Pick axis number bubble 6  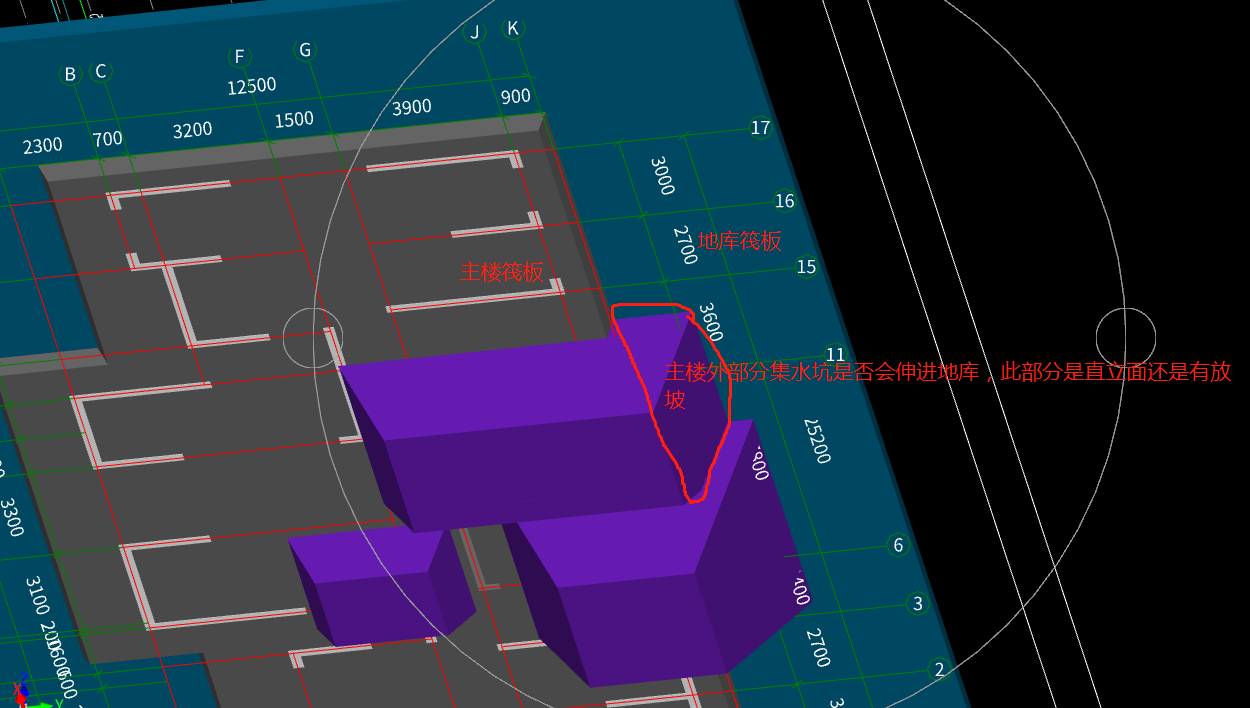click(x=898, y=545)
